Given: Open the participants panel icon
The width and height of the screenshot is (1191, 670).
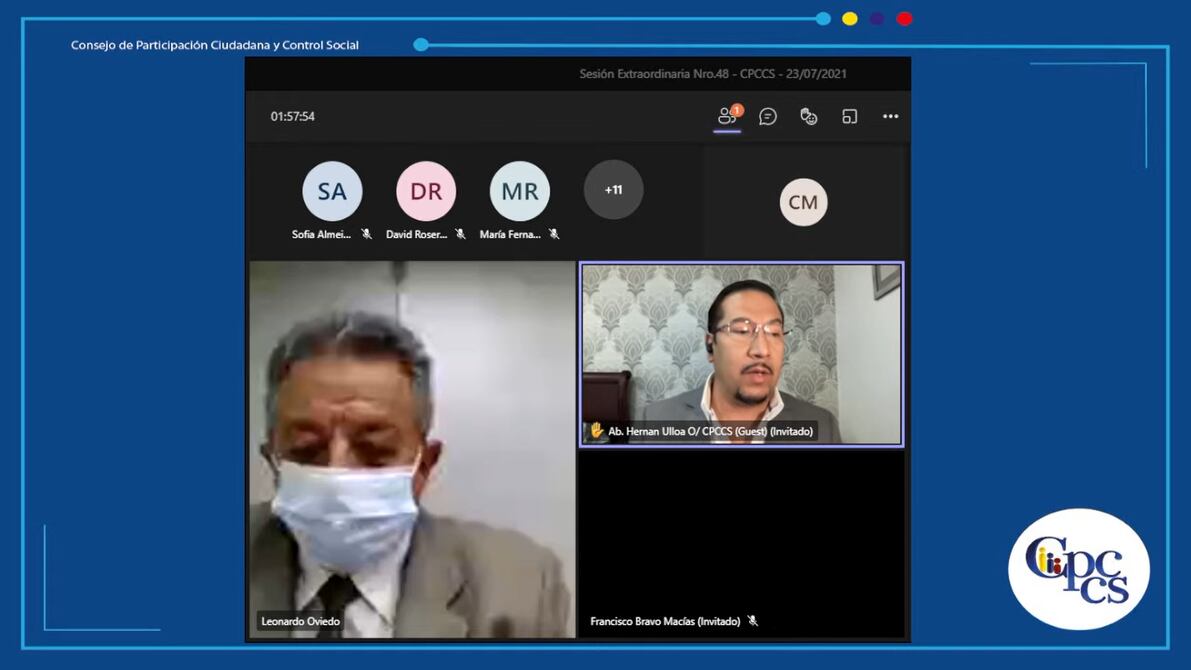Looking at the screenshot, I should pyautogui.click(x=727, y=117).
